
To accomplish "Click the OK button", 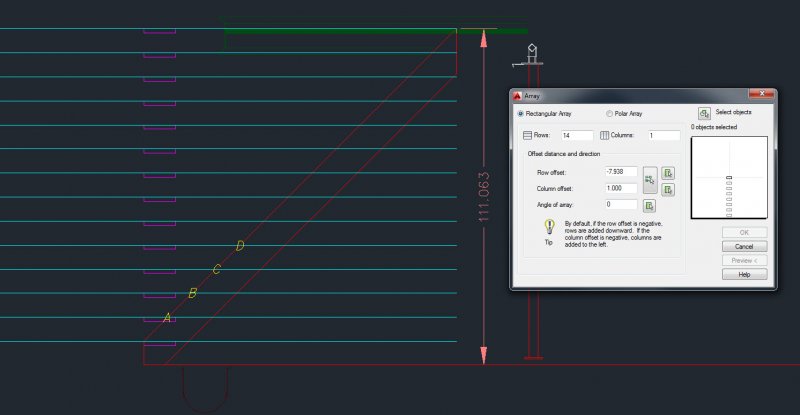I will coord(744,232).
